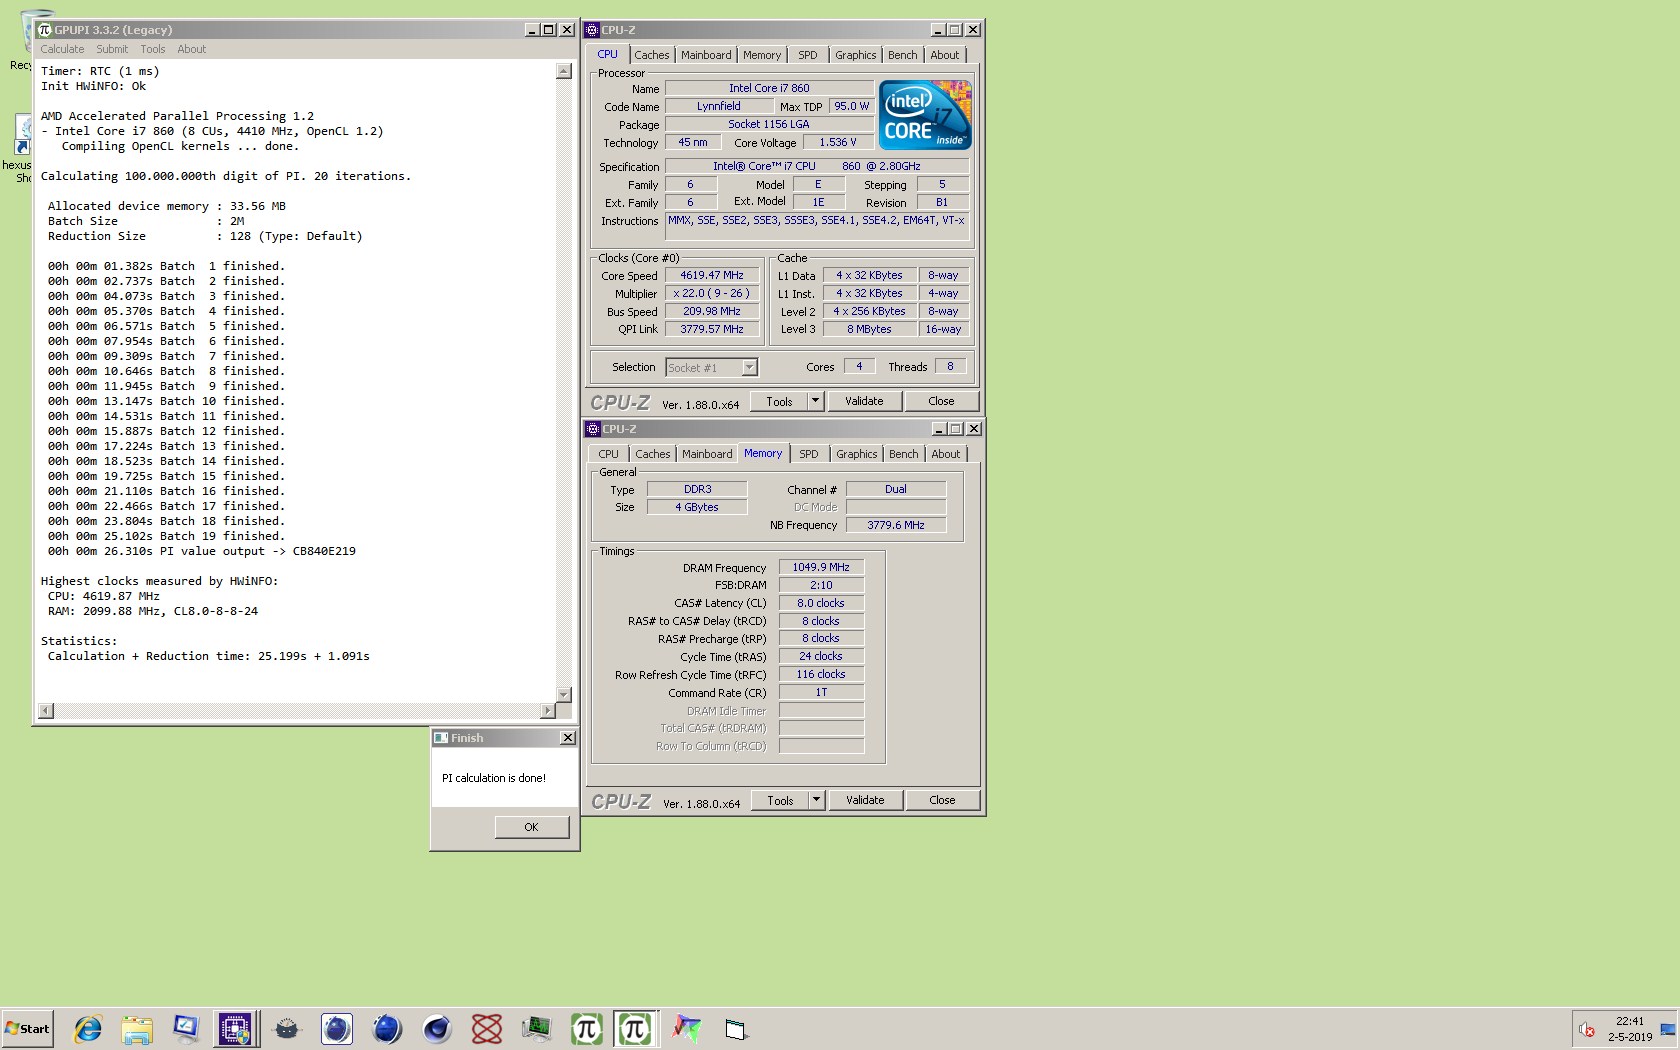The width and height of the screenshot is (1680, 1050).
Task: Open the Tools menu in GPUPI
Action: click(153, 49)
